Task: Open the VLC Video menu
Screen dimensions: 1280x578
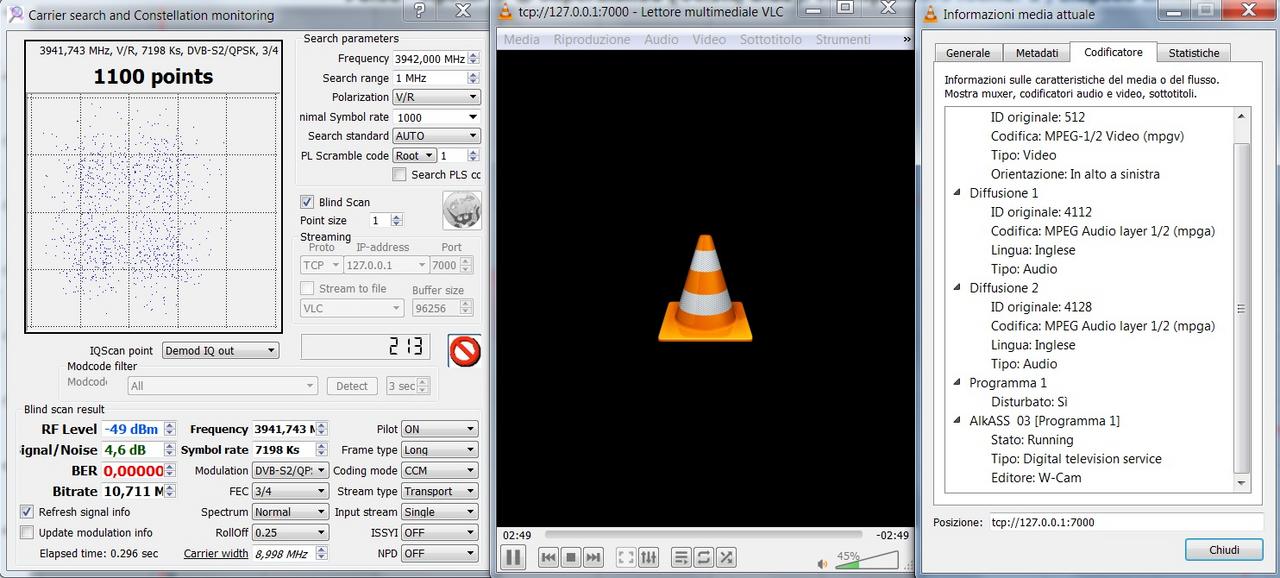Action: click(709, 39)
